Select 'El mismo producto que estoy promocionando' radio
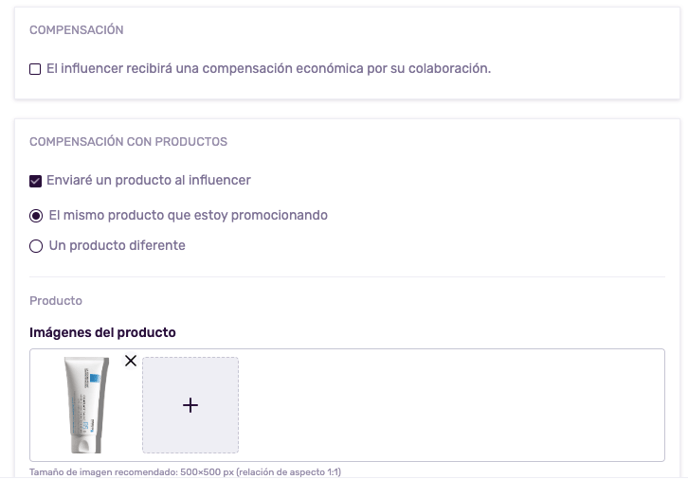The height and width of the screenshot is (479, 688). click(x=36, y=216)
